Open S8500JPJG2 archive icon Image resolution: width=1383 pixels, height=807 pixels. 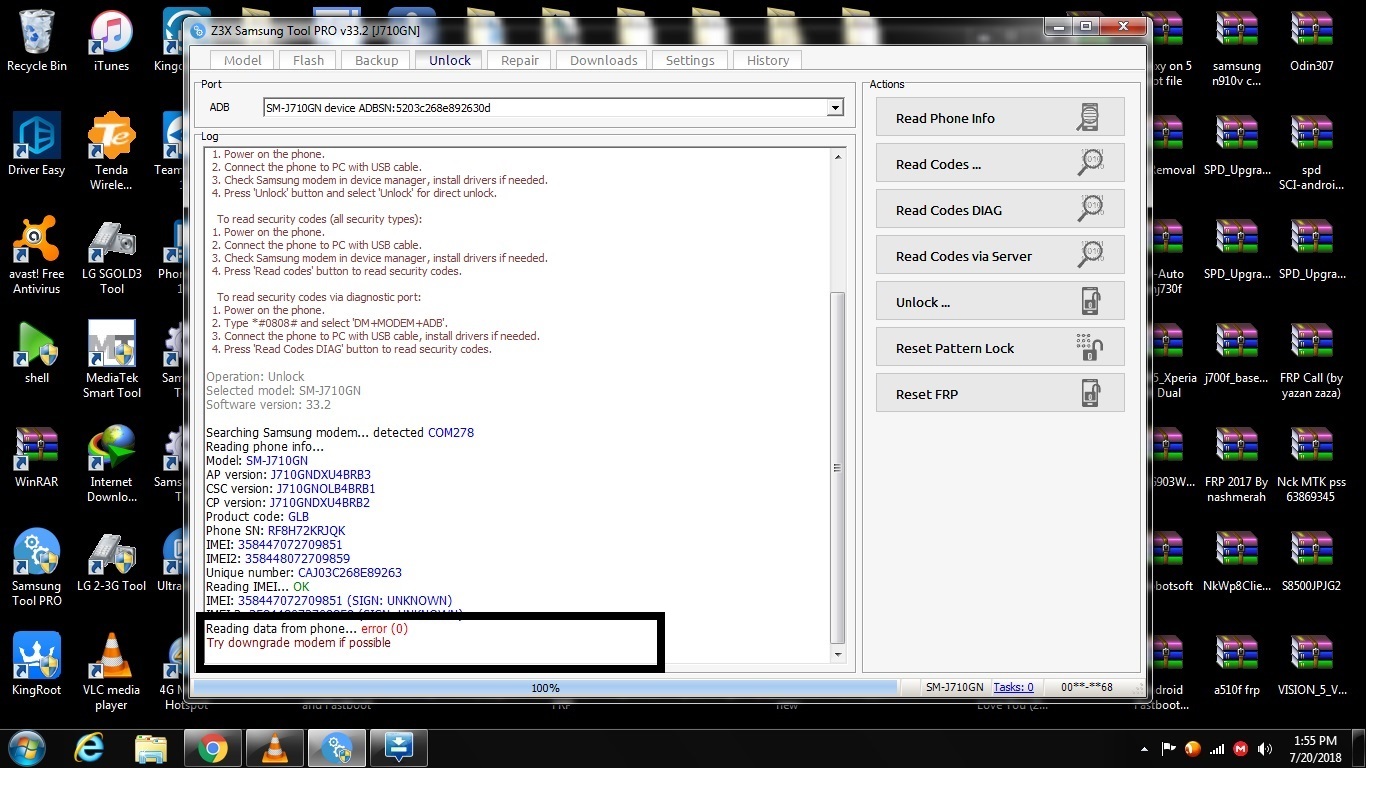click(x=1311, y=561)
